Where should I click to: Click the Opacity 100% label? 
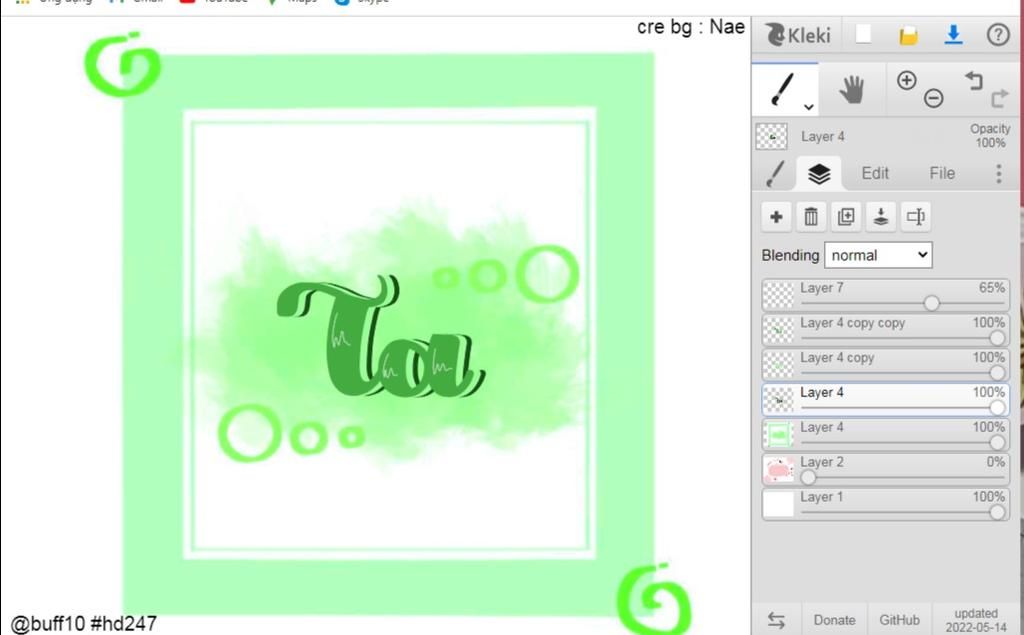point(990,136)
